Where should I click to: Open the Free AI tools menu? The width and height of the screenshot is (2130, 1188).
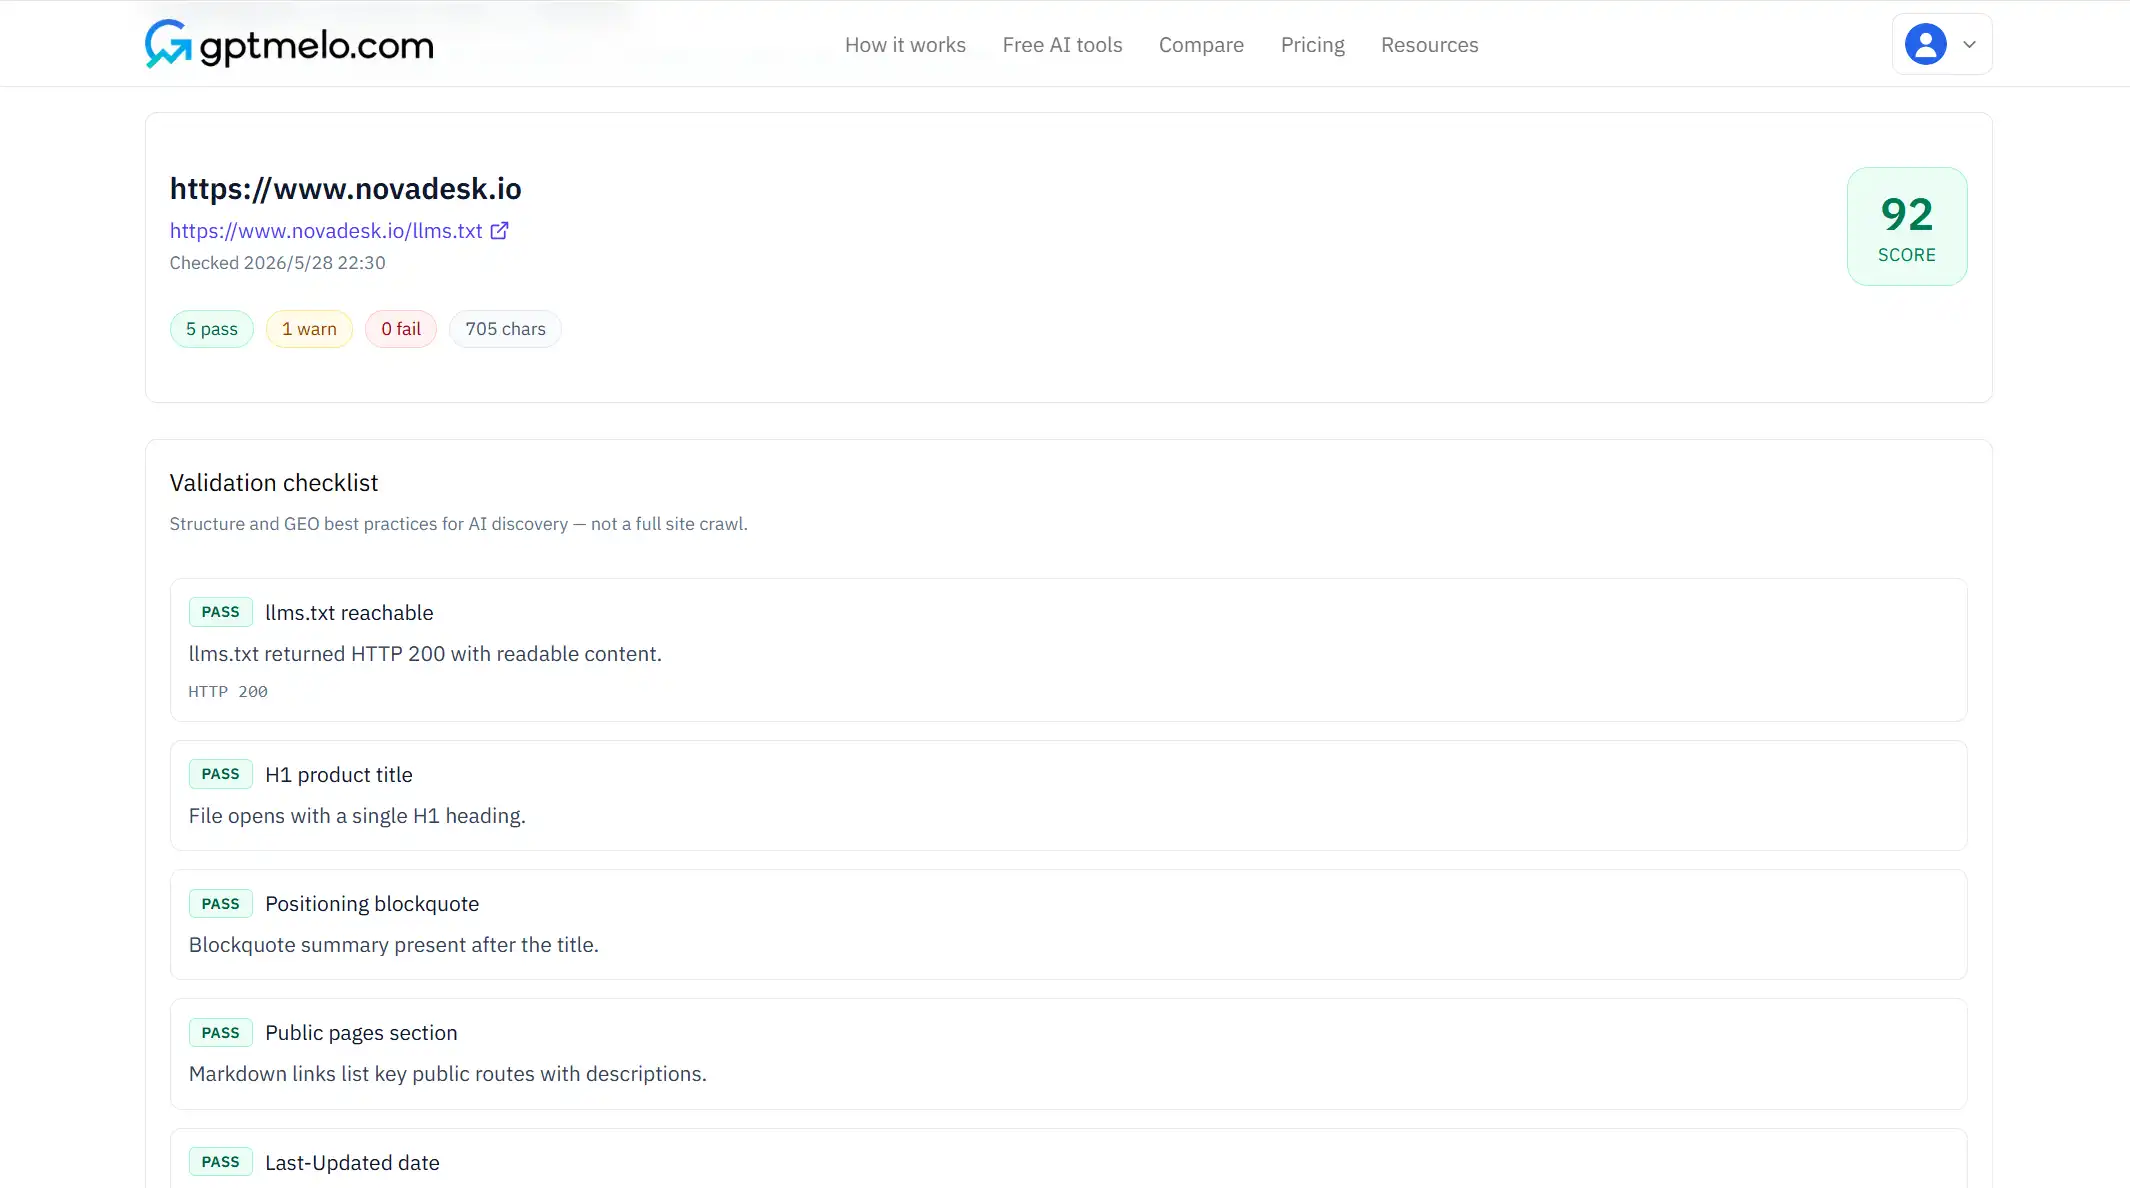coord(1062,45)
